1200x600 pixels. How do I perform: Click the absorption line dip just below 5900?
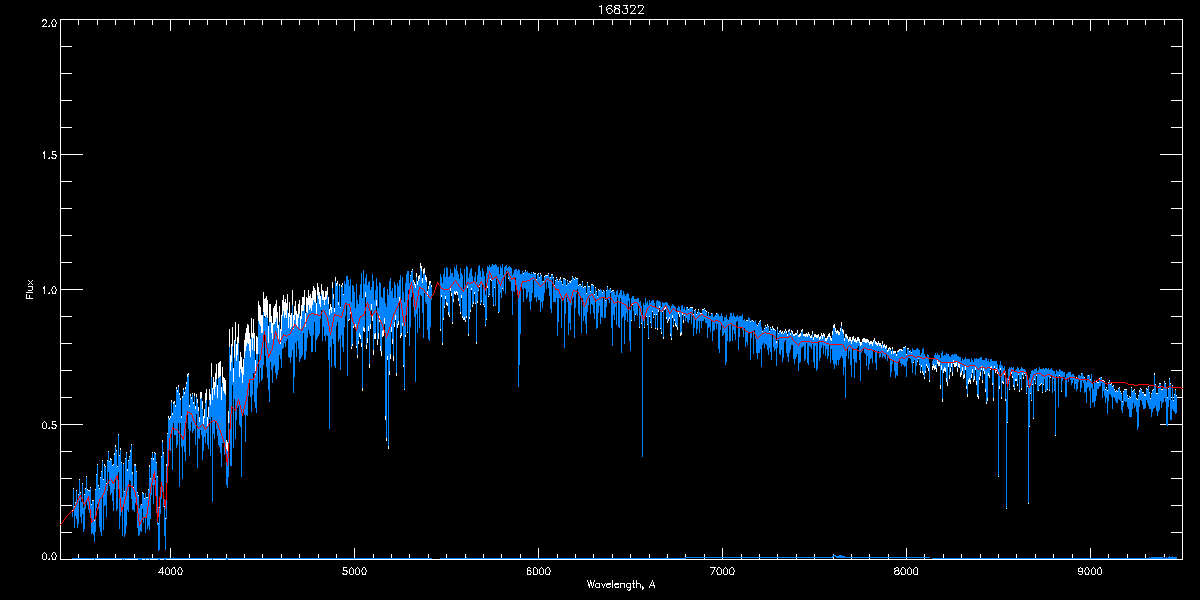point(518,385)
